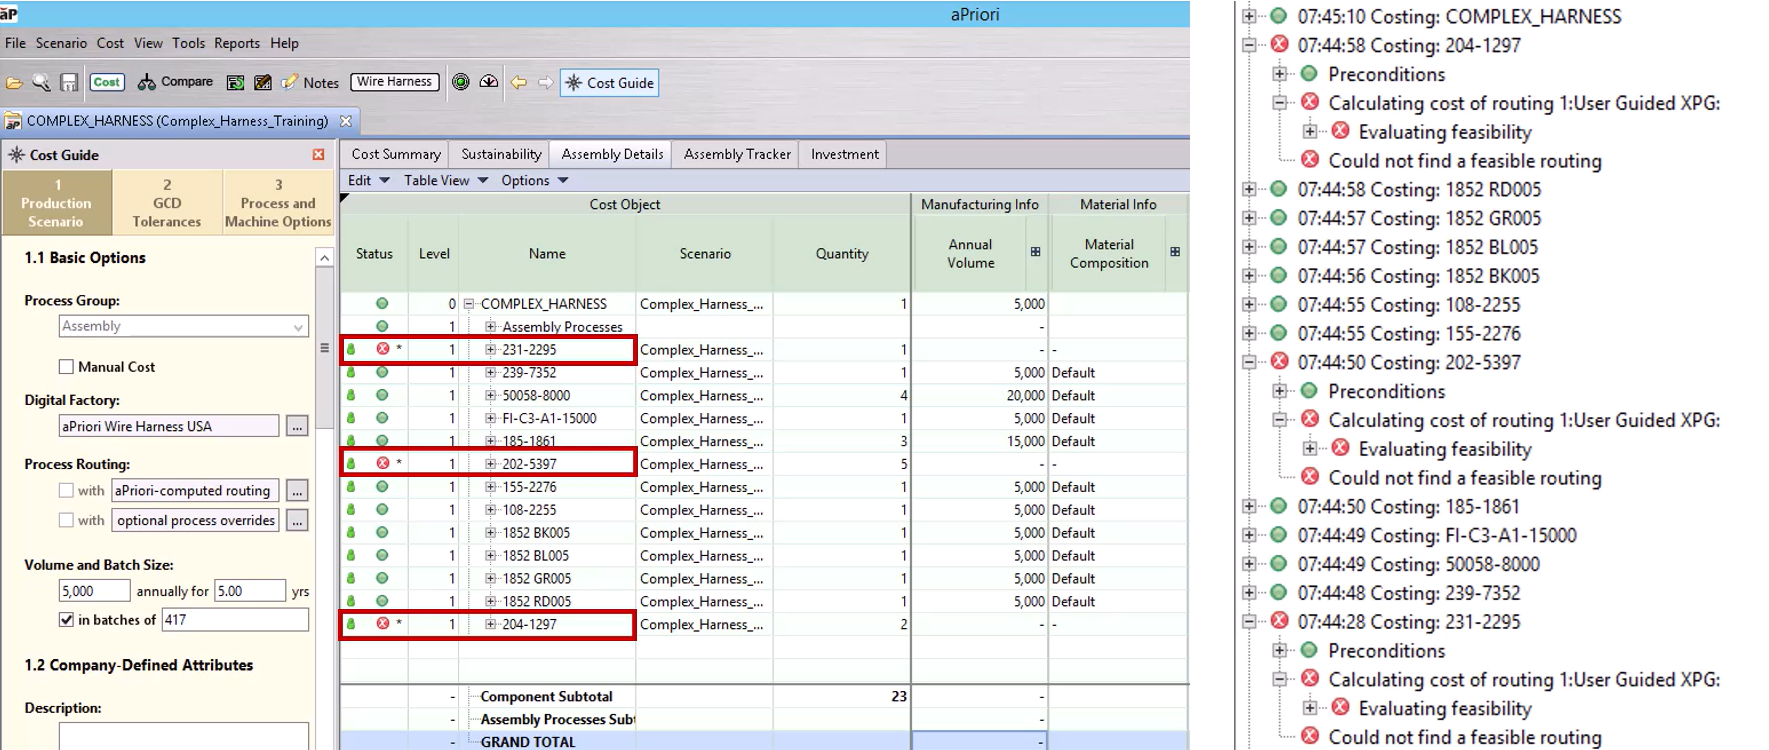Select the Process and Machine Options tab

coord(278,203)
